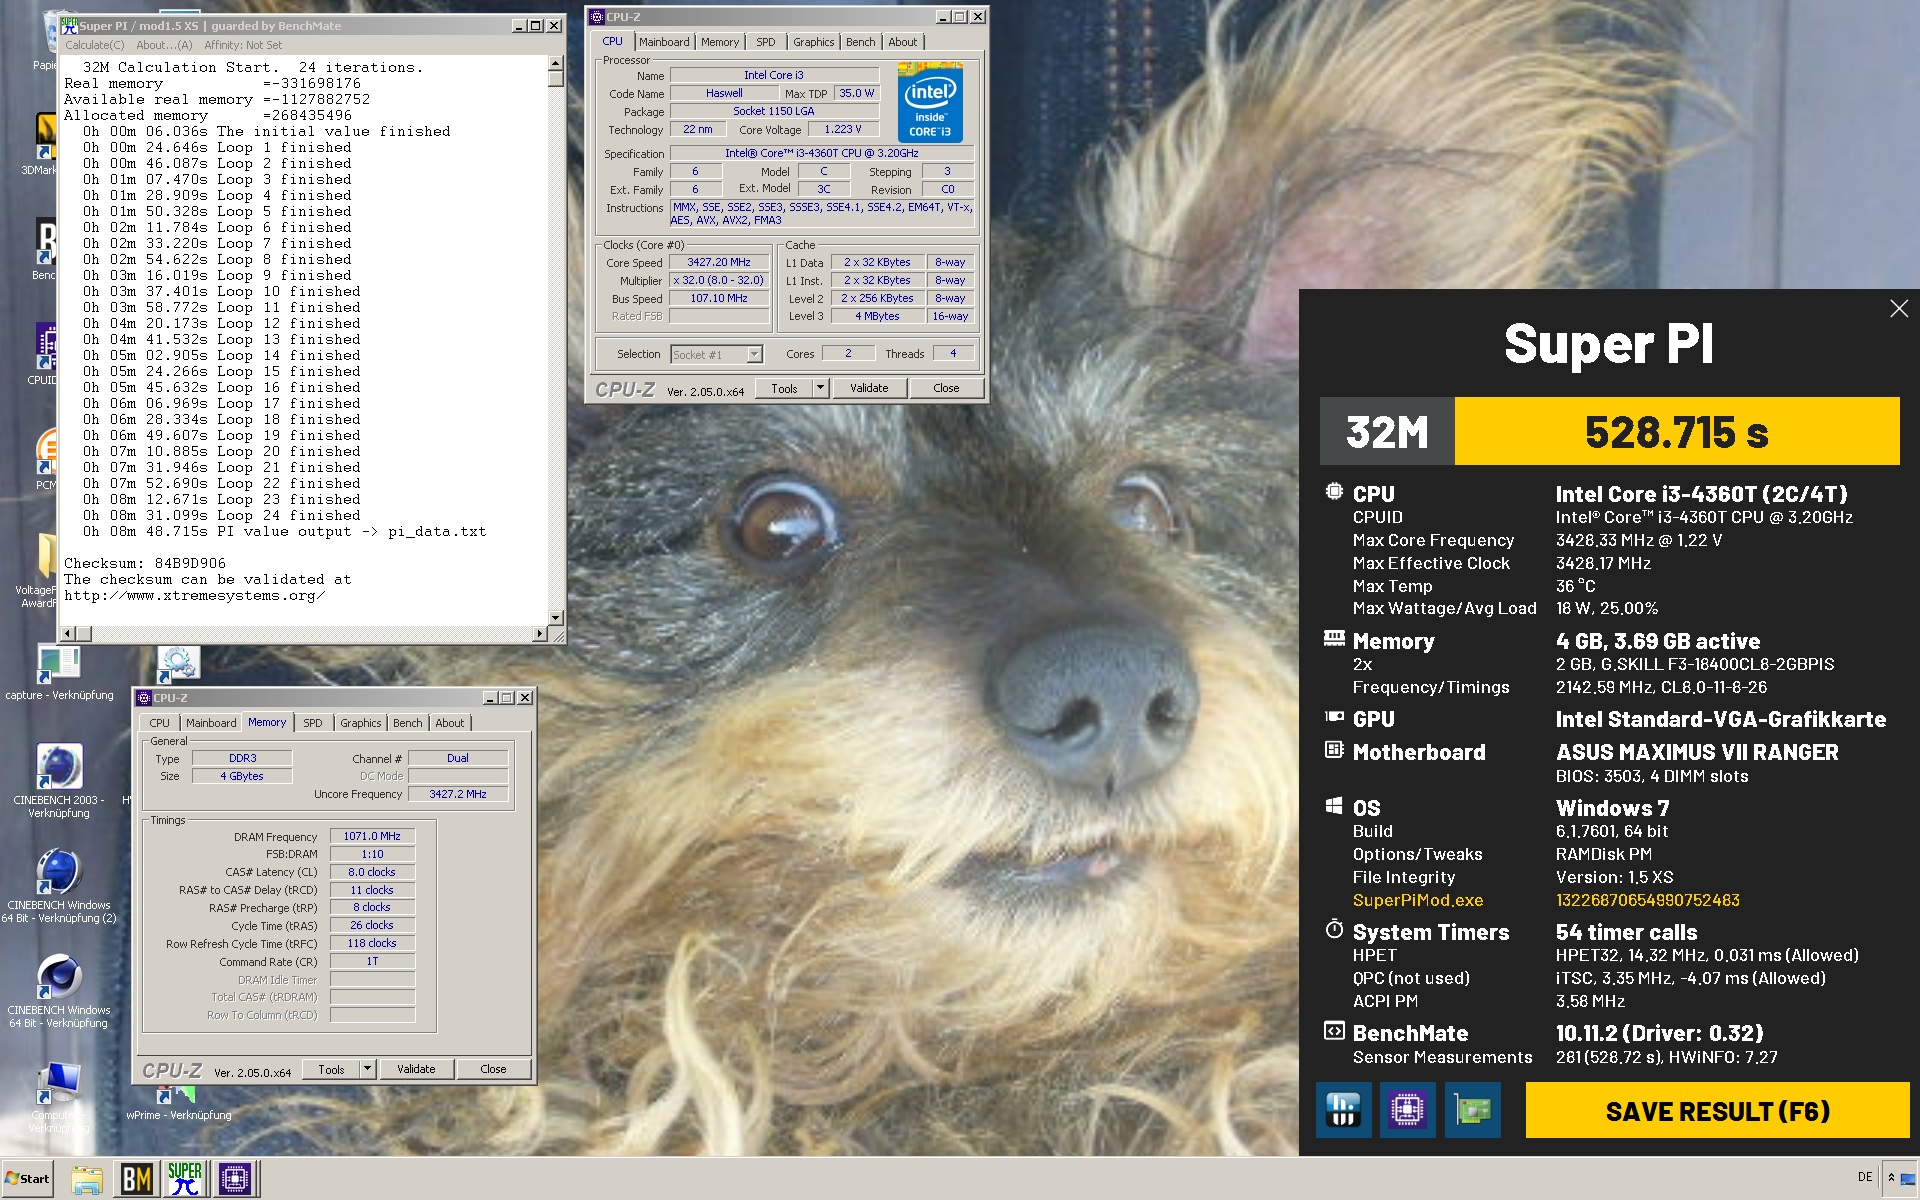Click the Loop 24 finished line
Image resolution: width=1920 pixels, height=1200 pixels.
click(221, 515)
